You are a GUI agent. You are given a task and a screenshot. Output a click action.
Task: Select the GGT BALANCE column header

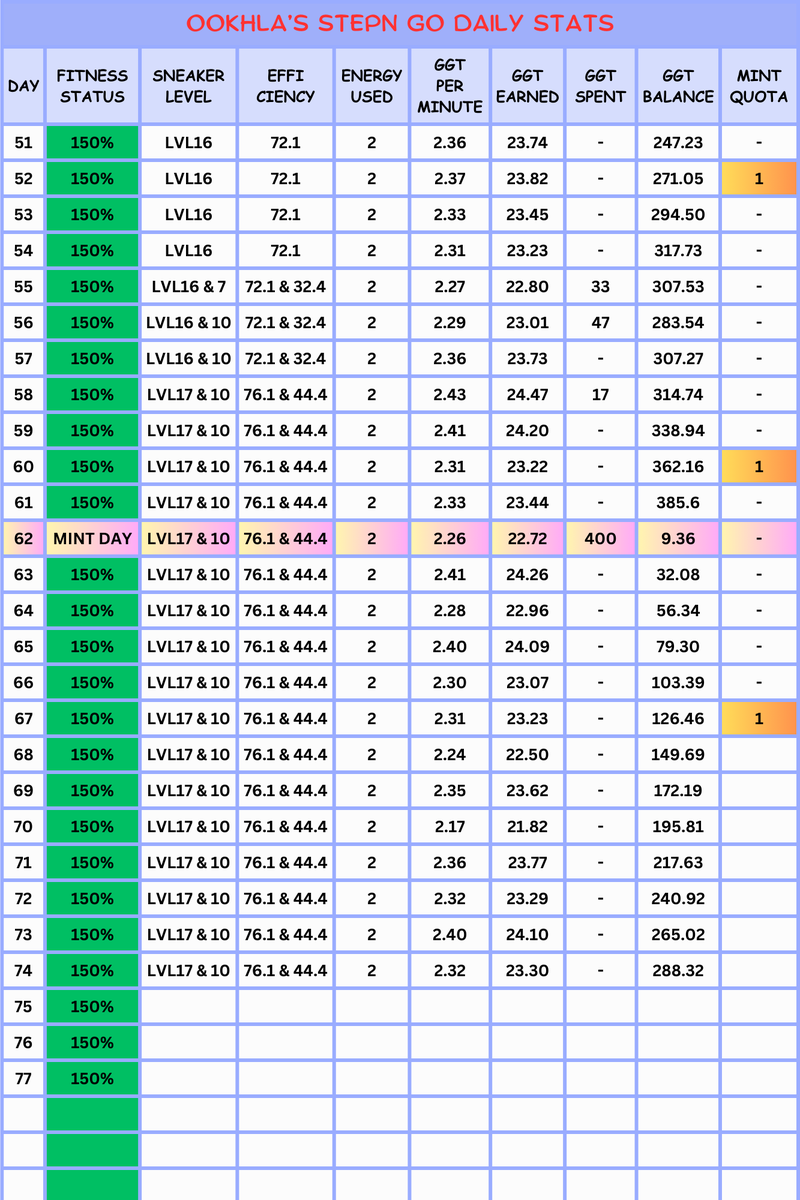[678, 86]
